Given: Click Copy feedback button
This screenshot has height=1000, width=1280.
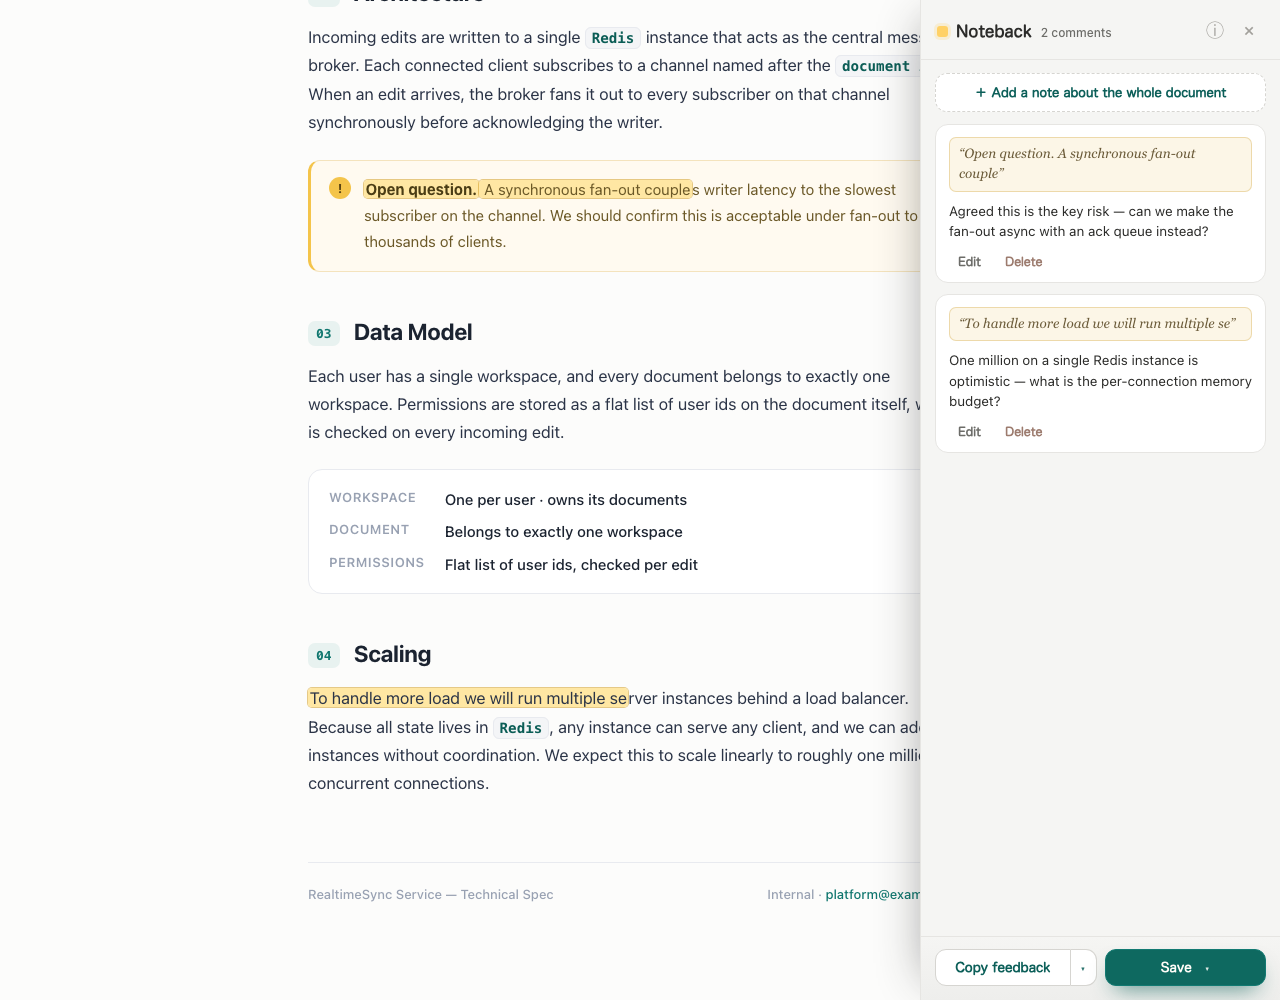Looking at the screenshot, I should (1002, 968).
